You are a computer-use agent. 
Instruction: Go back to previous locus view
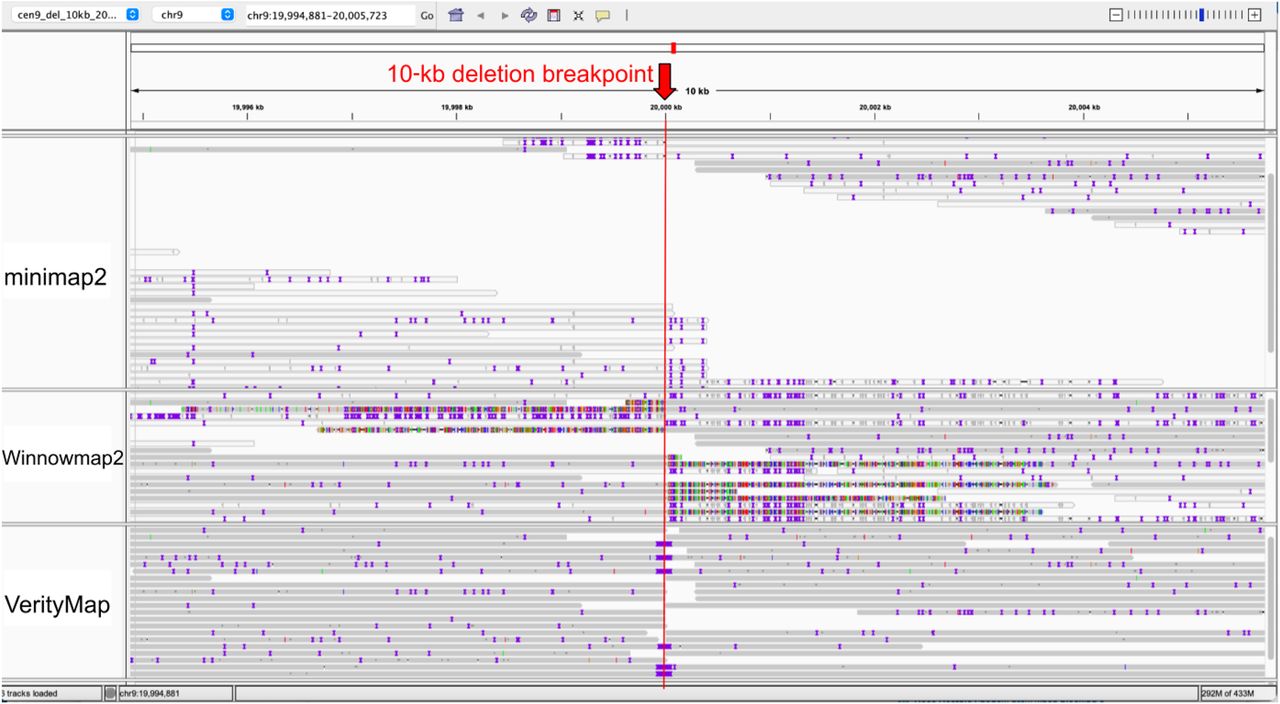pyautogui.click(x=482, y=16)
